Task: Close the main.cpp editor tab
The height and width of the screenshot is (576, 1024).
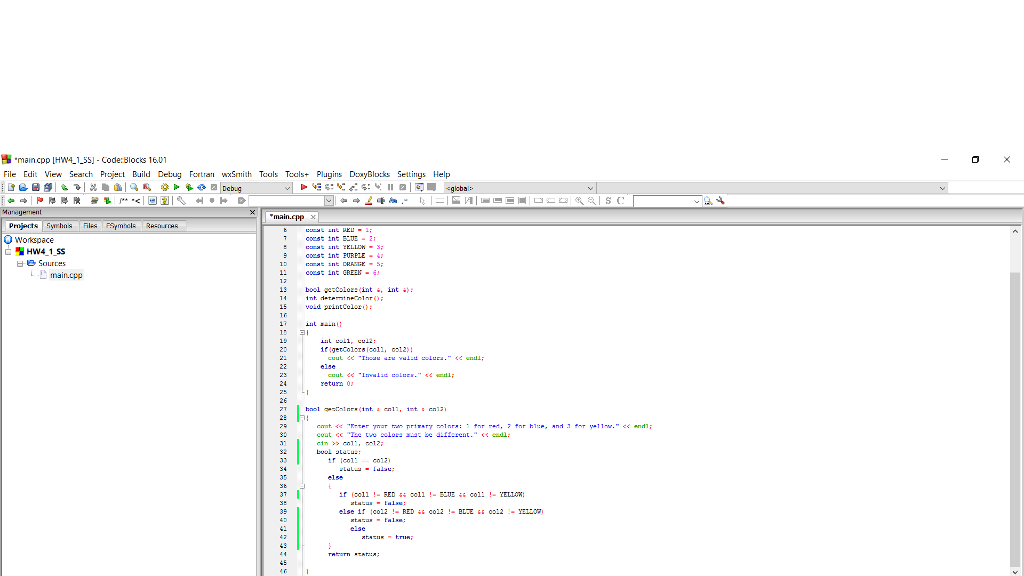Action: coord(313,215)
